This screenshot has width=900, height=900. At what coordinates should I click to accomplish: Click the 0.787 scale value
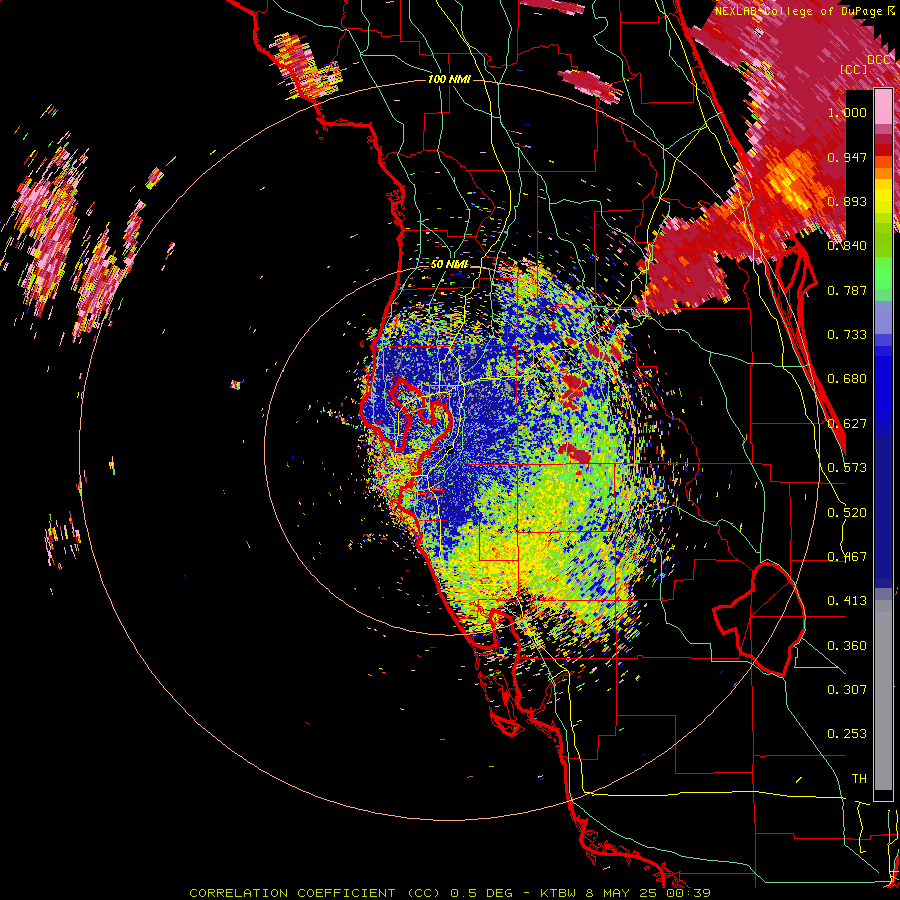(847, 290)
